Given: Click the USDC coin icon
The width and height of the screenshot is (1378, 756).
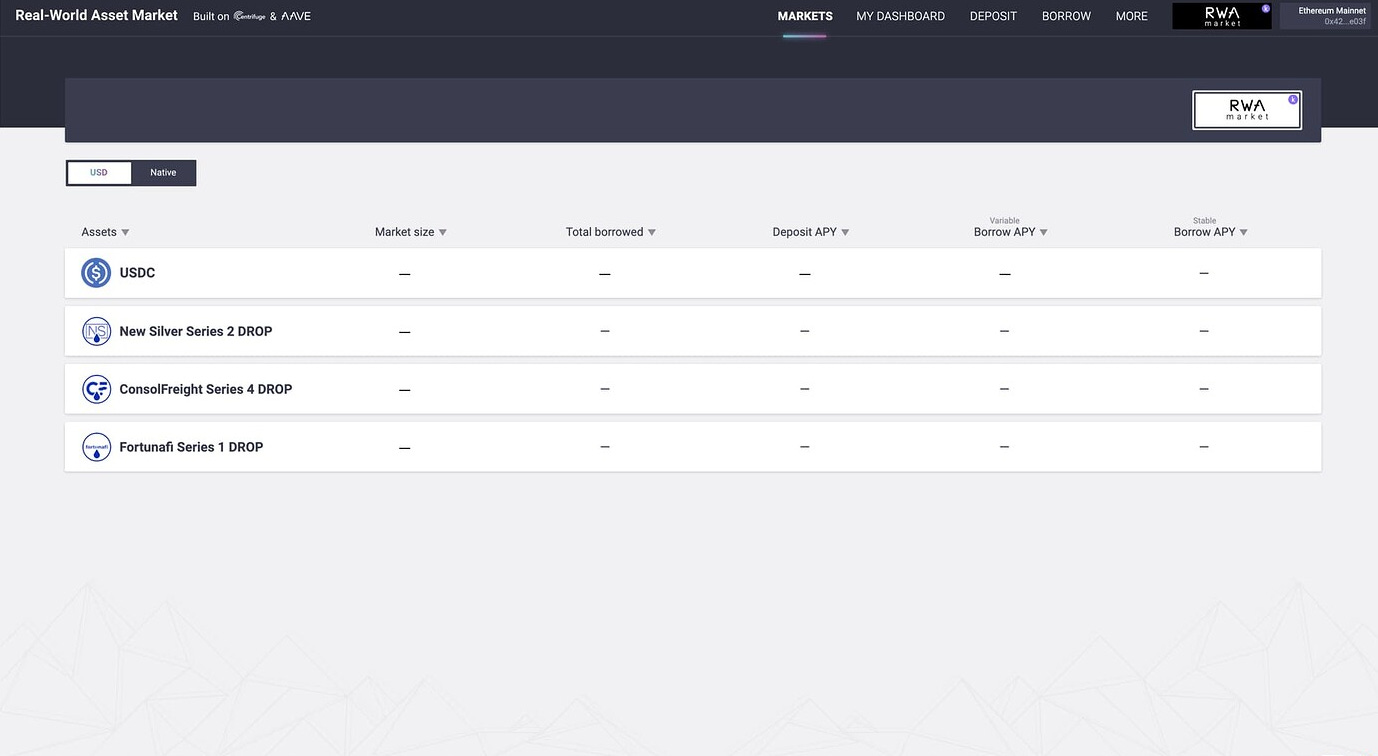Looking at the screenshot, I should pos(96,273).
